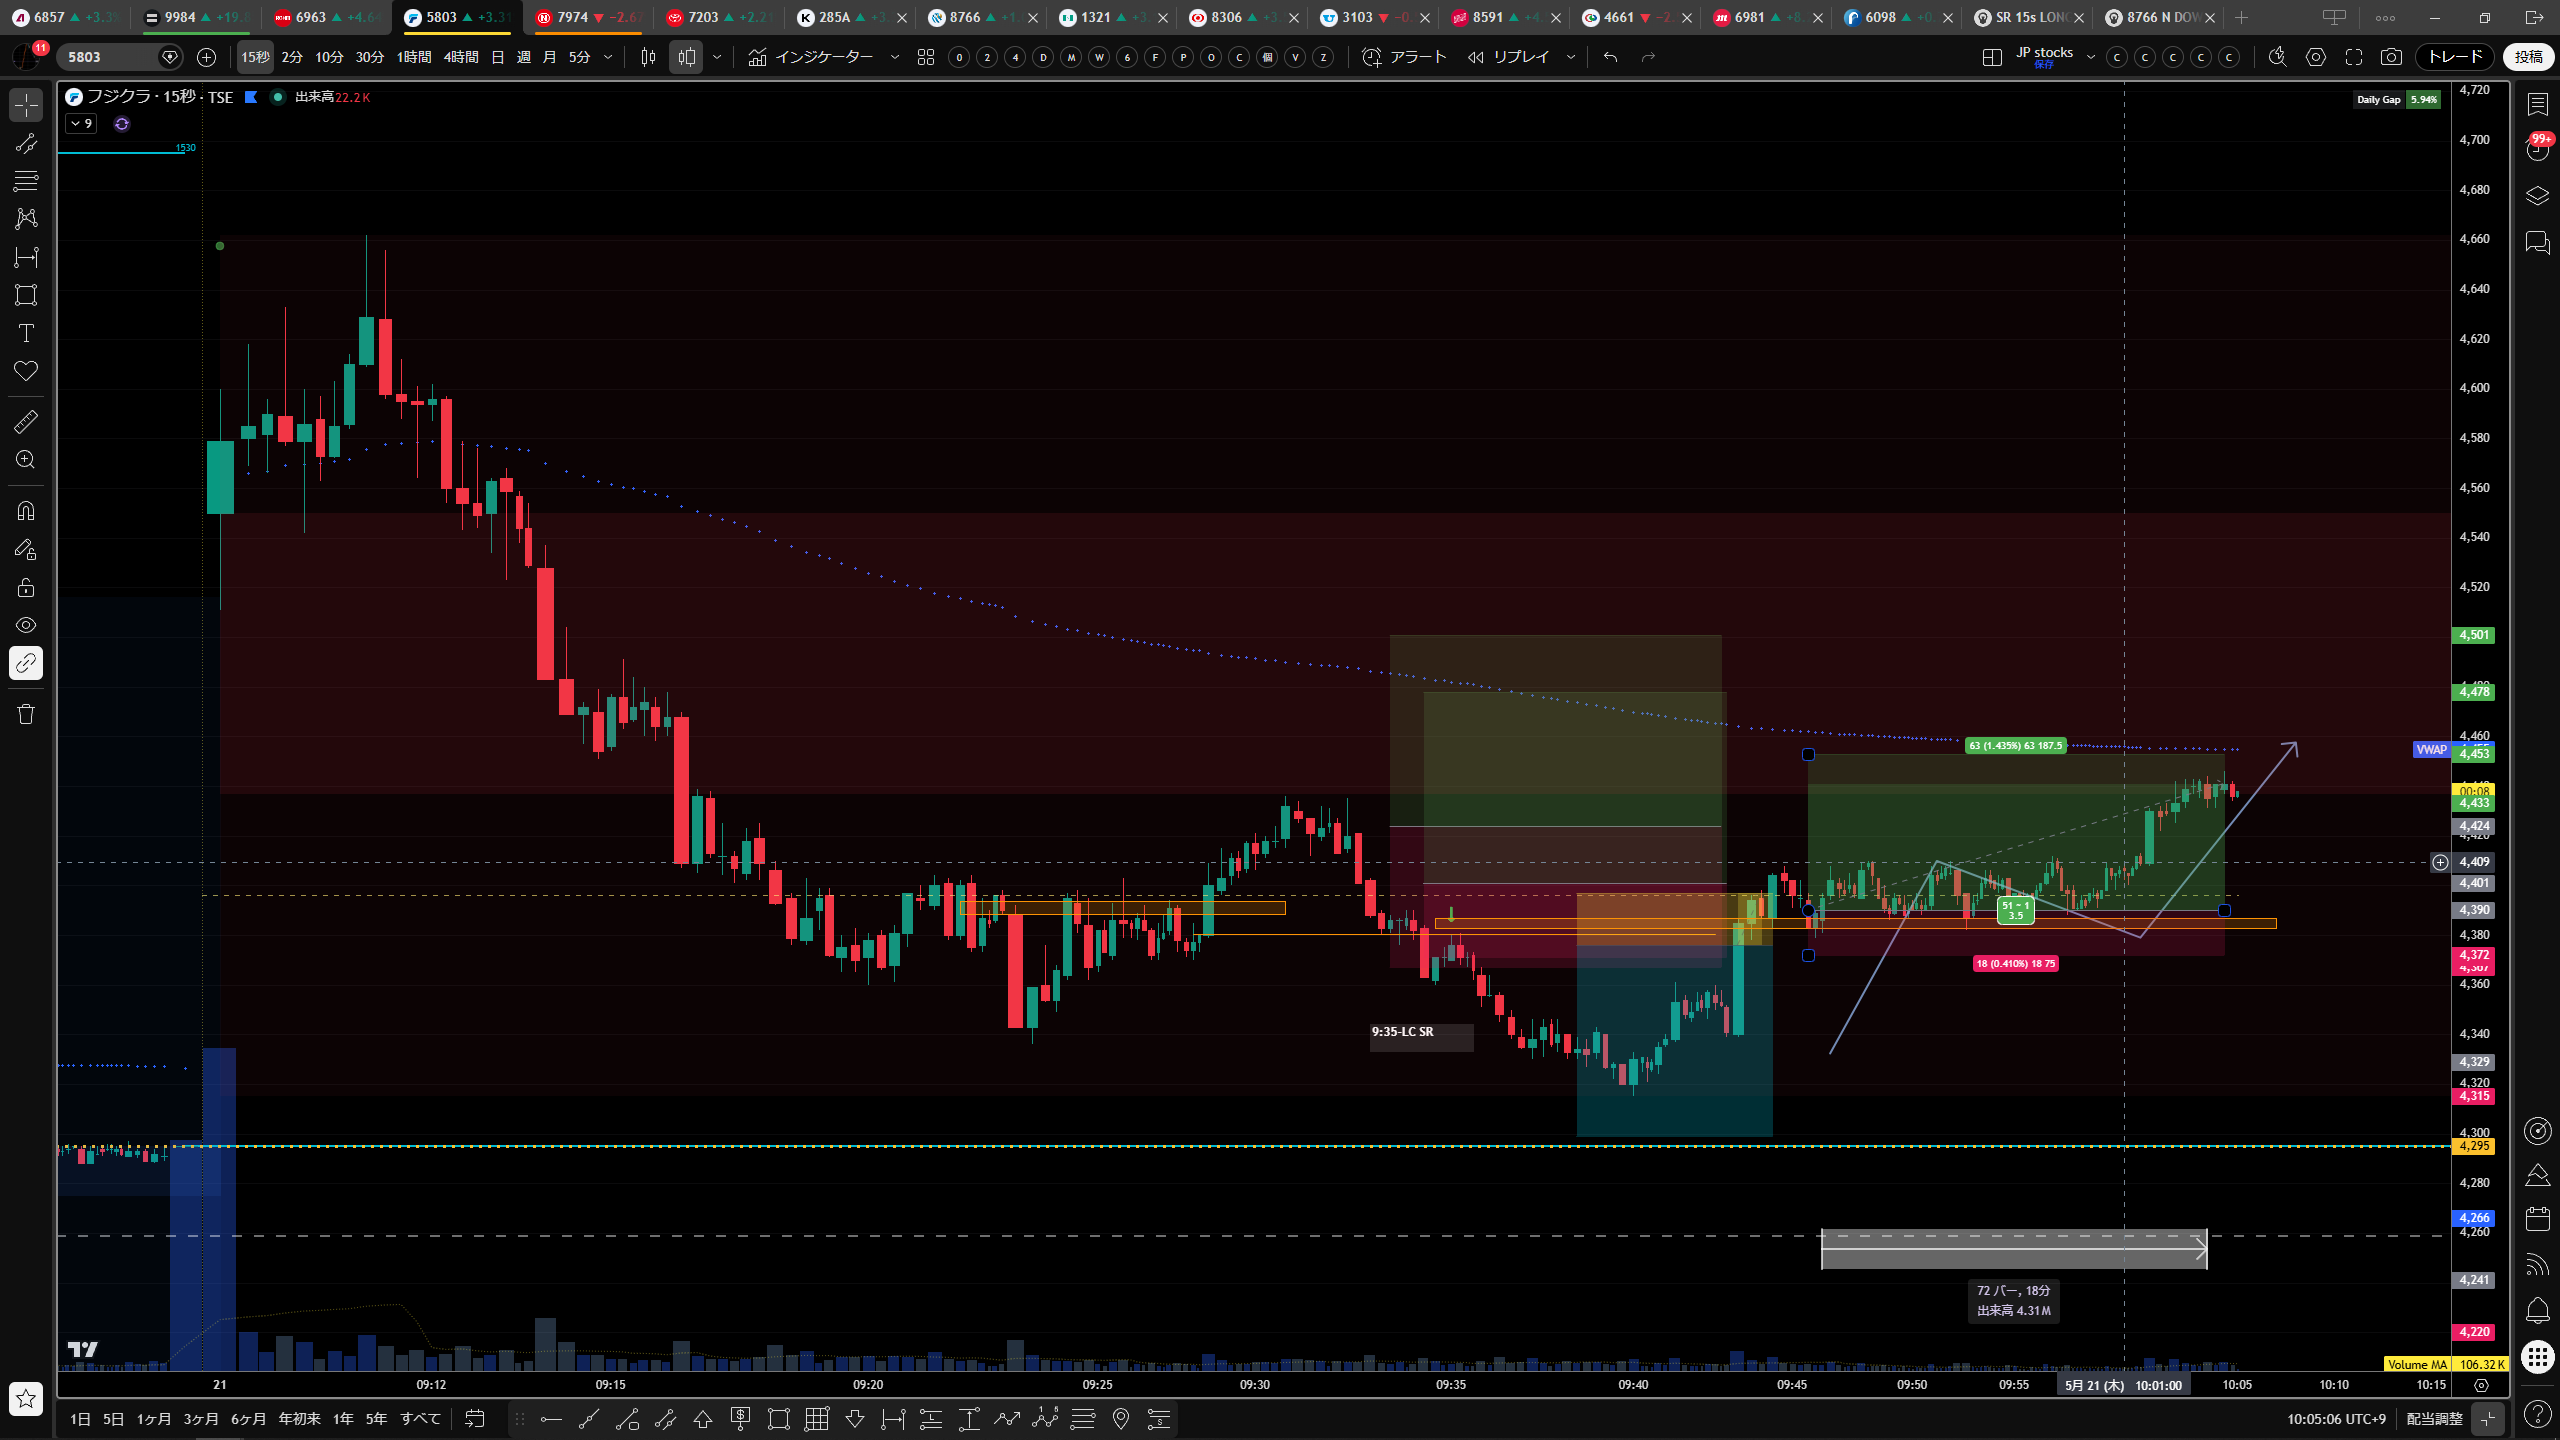Viewport: 2560px width, 1440px height.
Task: Expand the replay options dropdown arrow
Action: pyautogui.click(x=1571, y=57)
